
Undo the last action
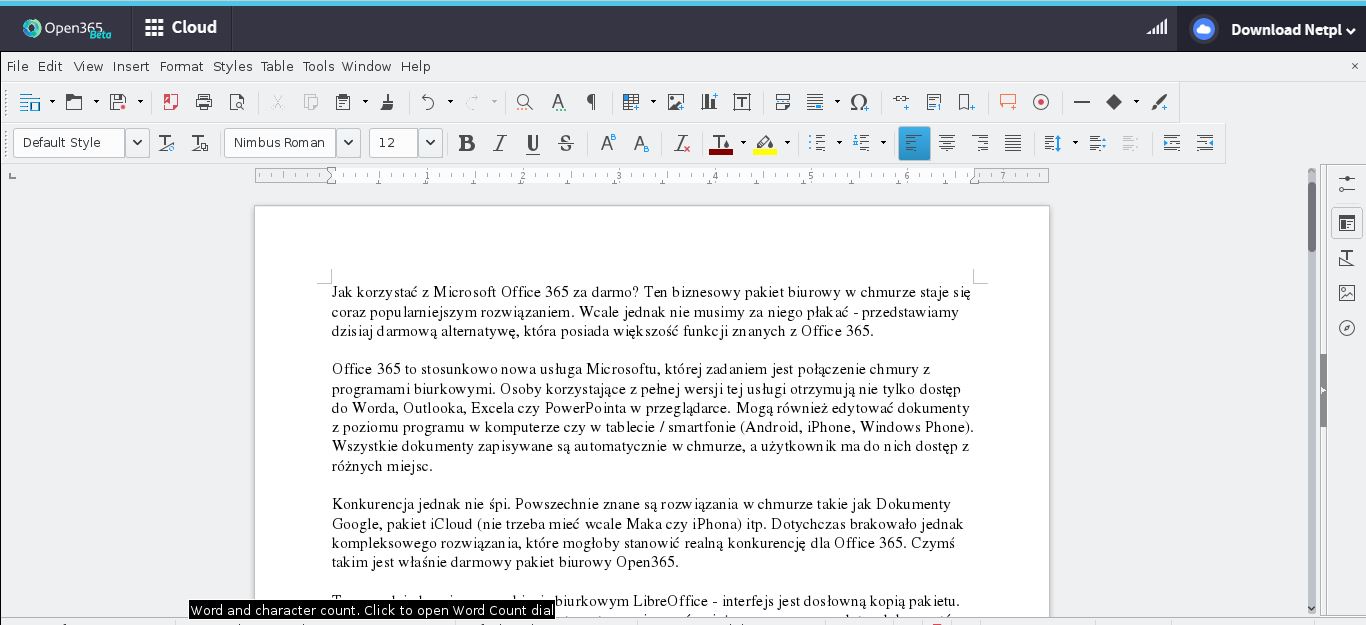point(428,102)
